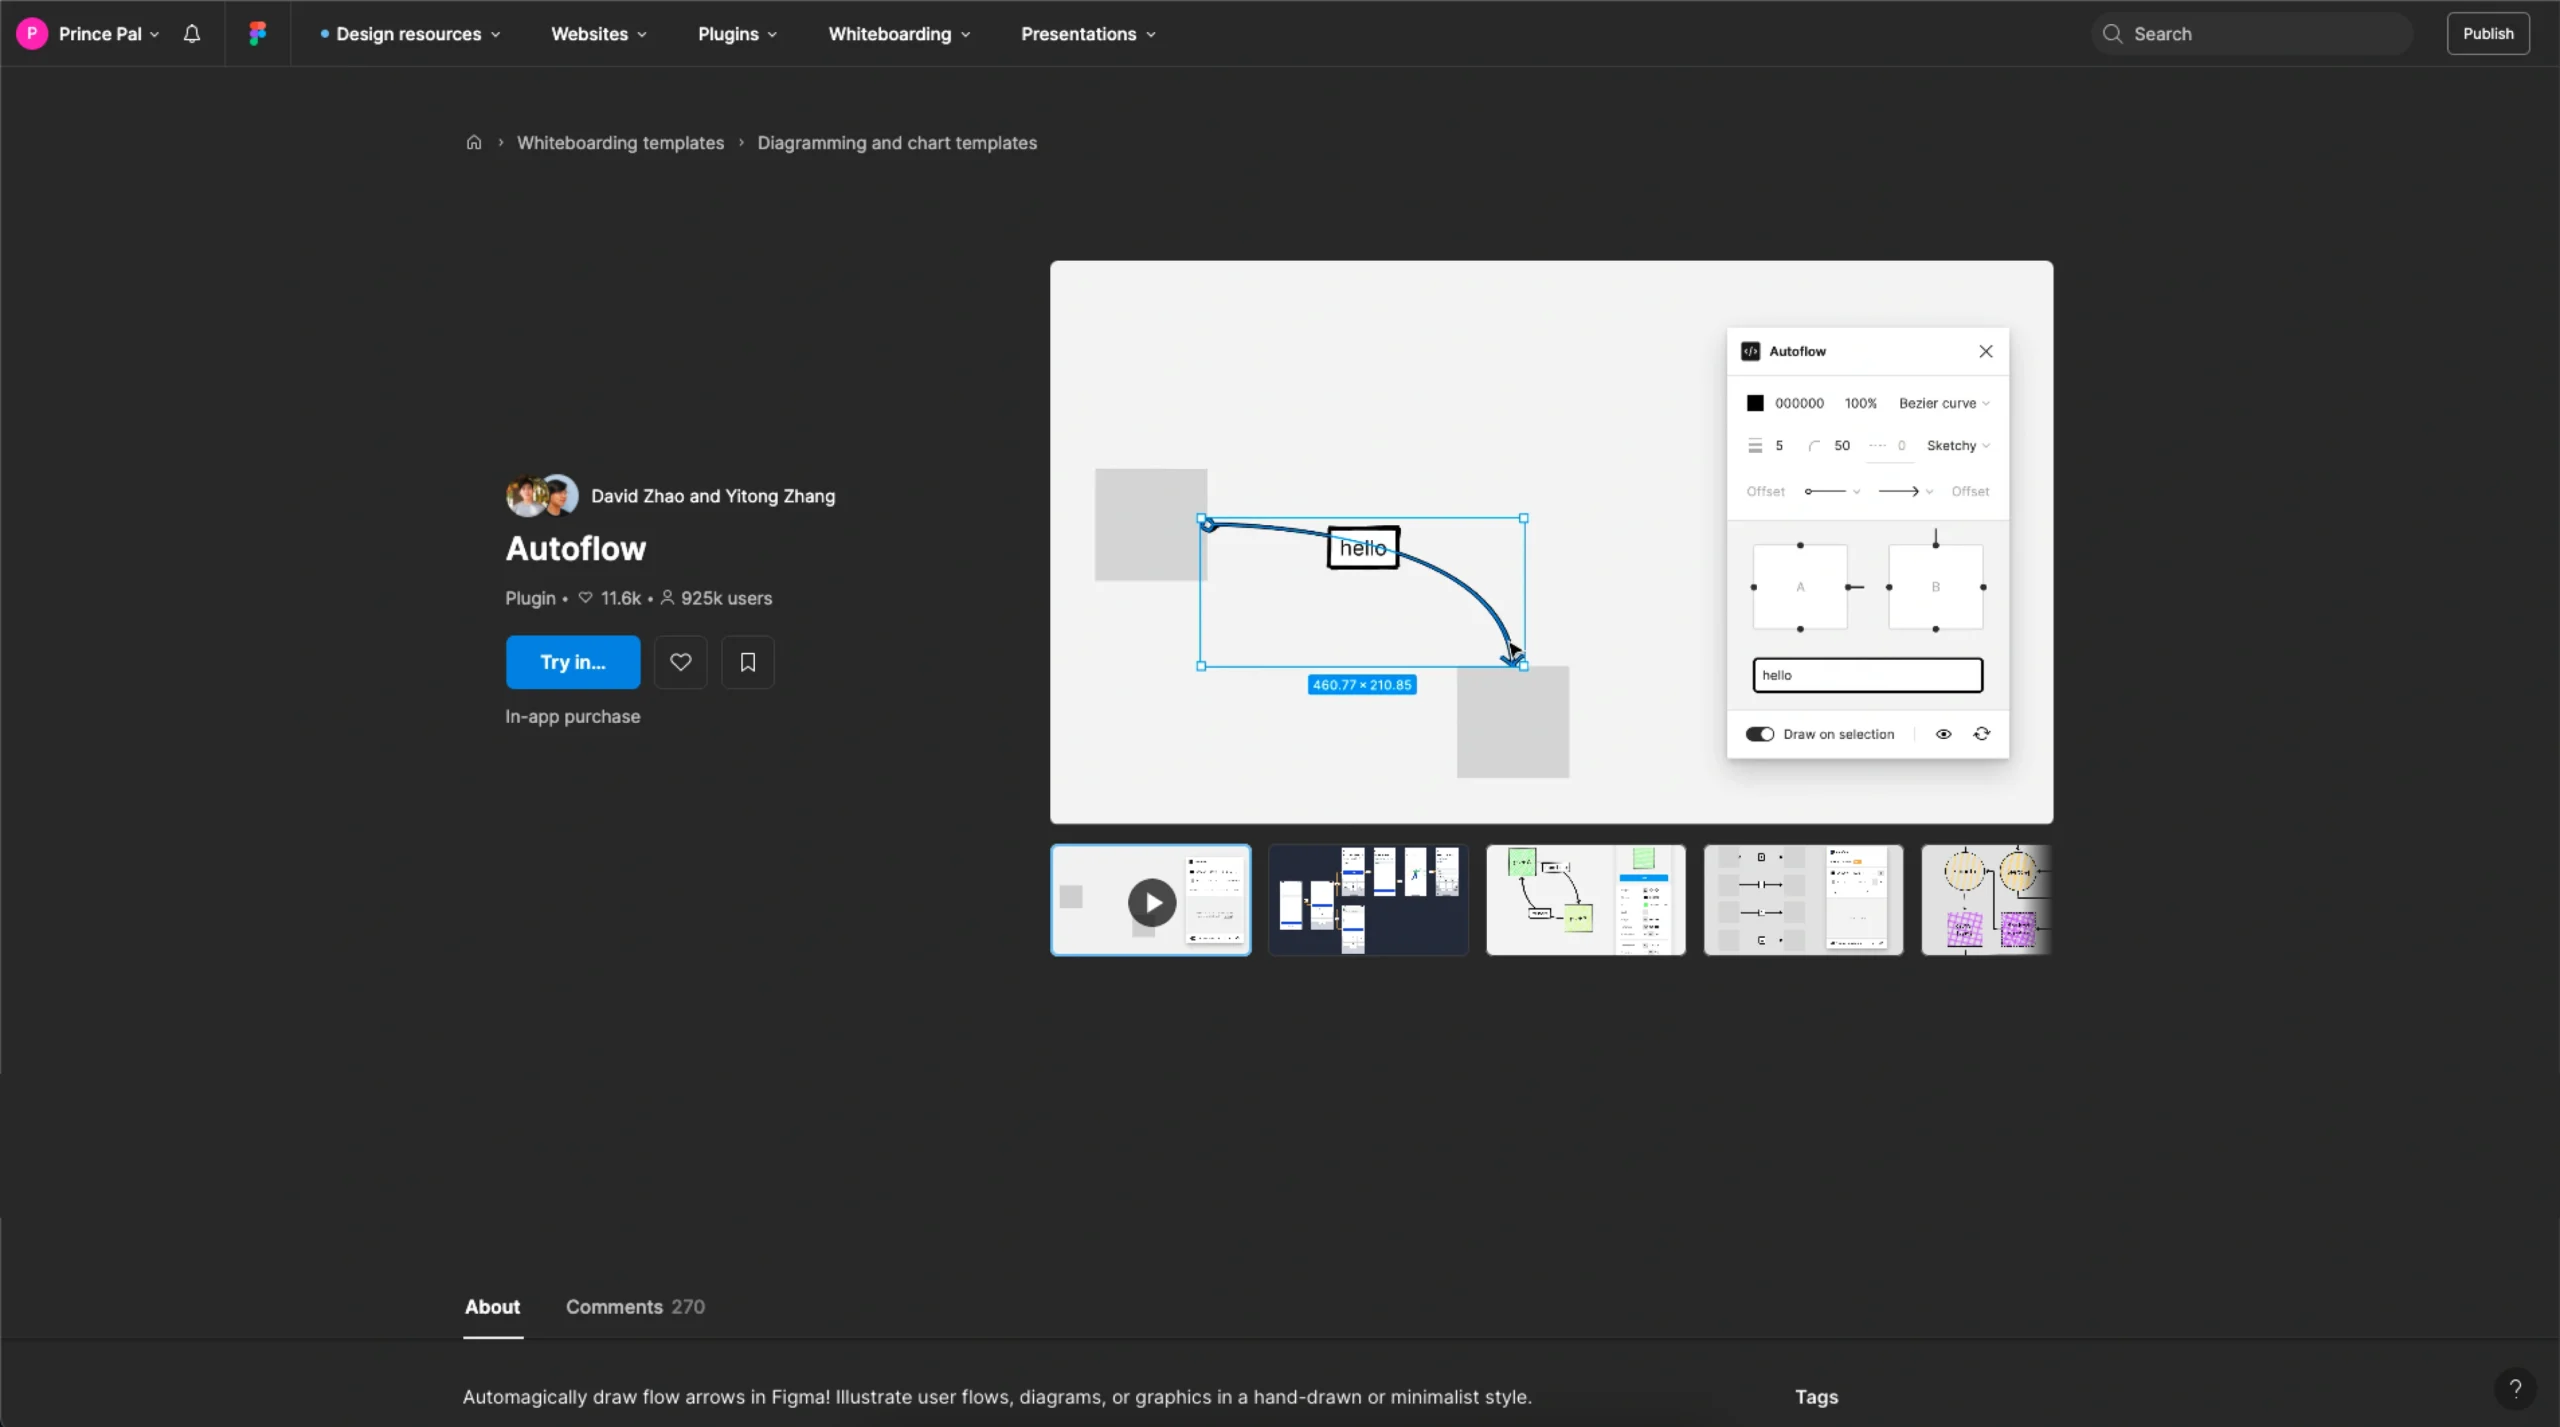Click the hello text field in Autoflow panel

[x=1868, y=675]
